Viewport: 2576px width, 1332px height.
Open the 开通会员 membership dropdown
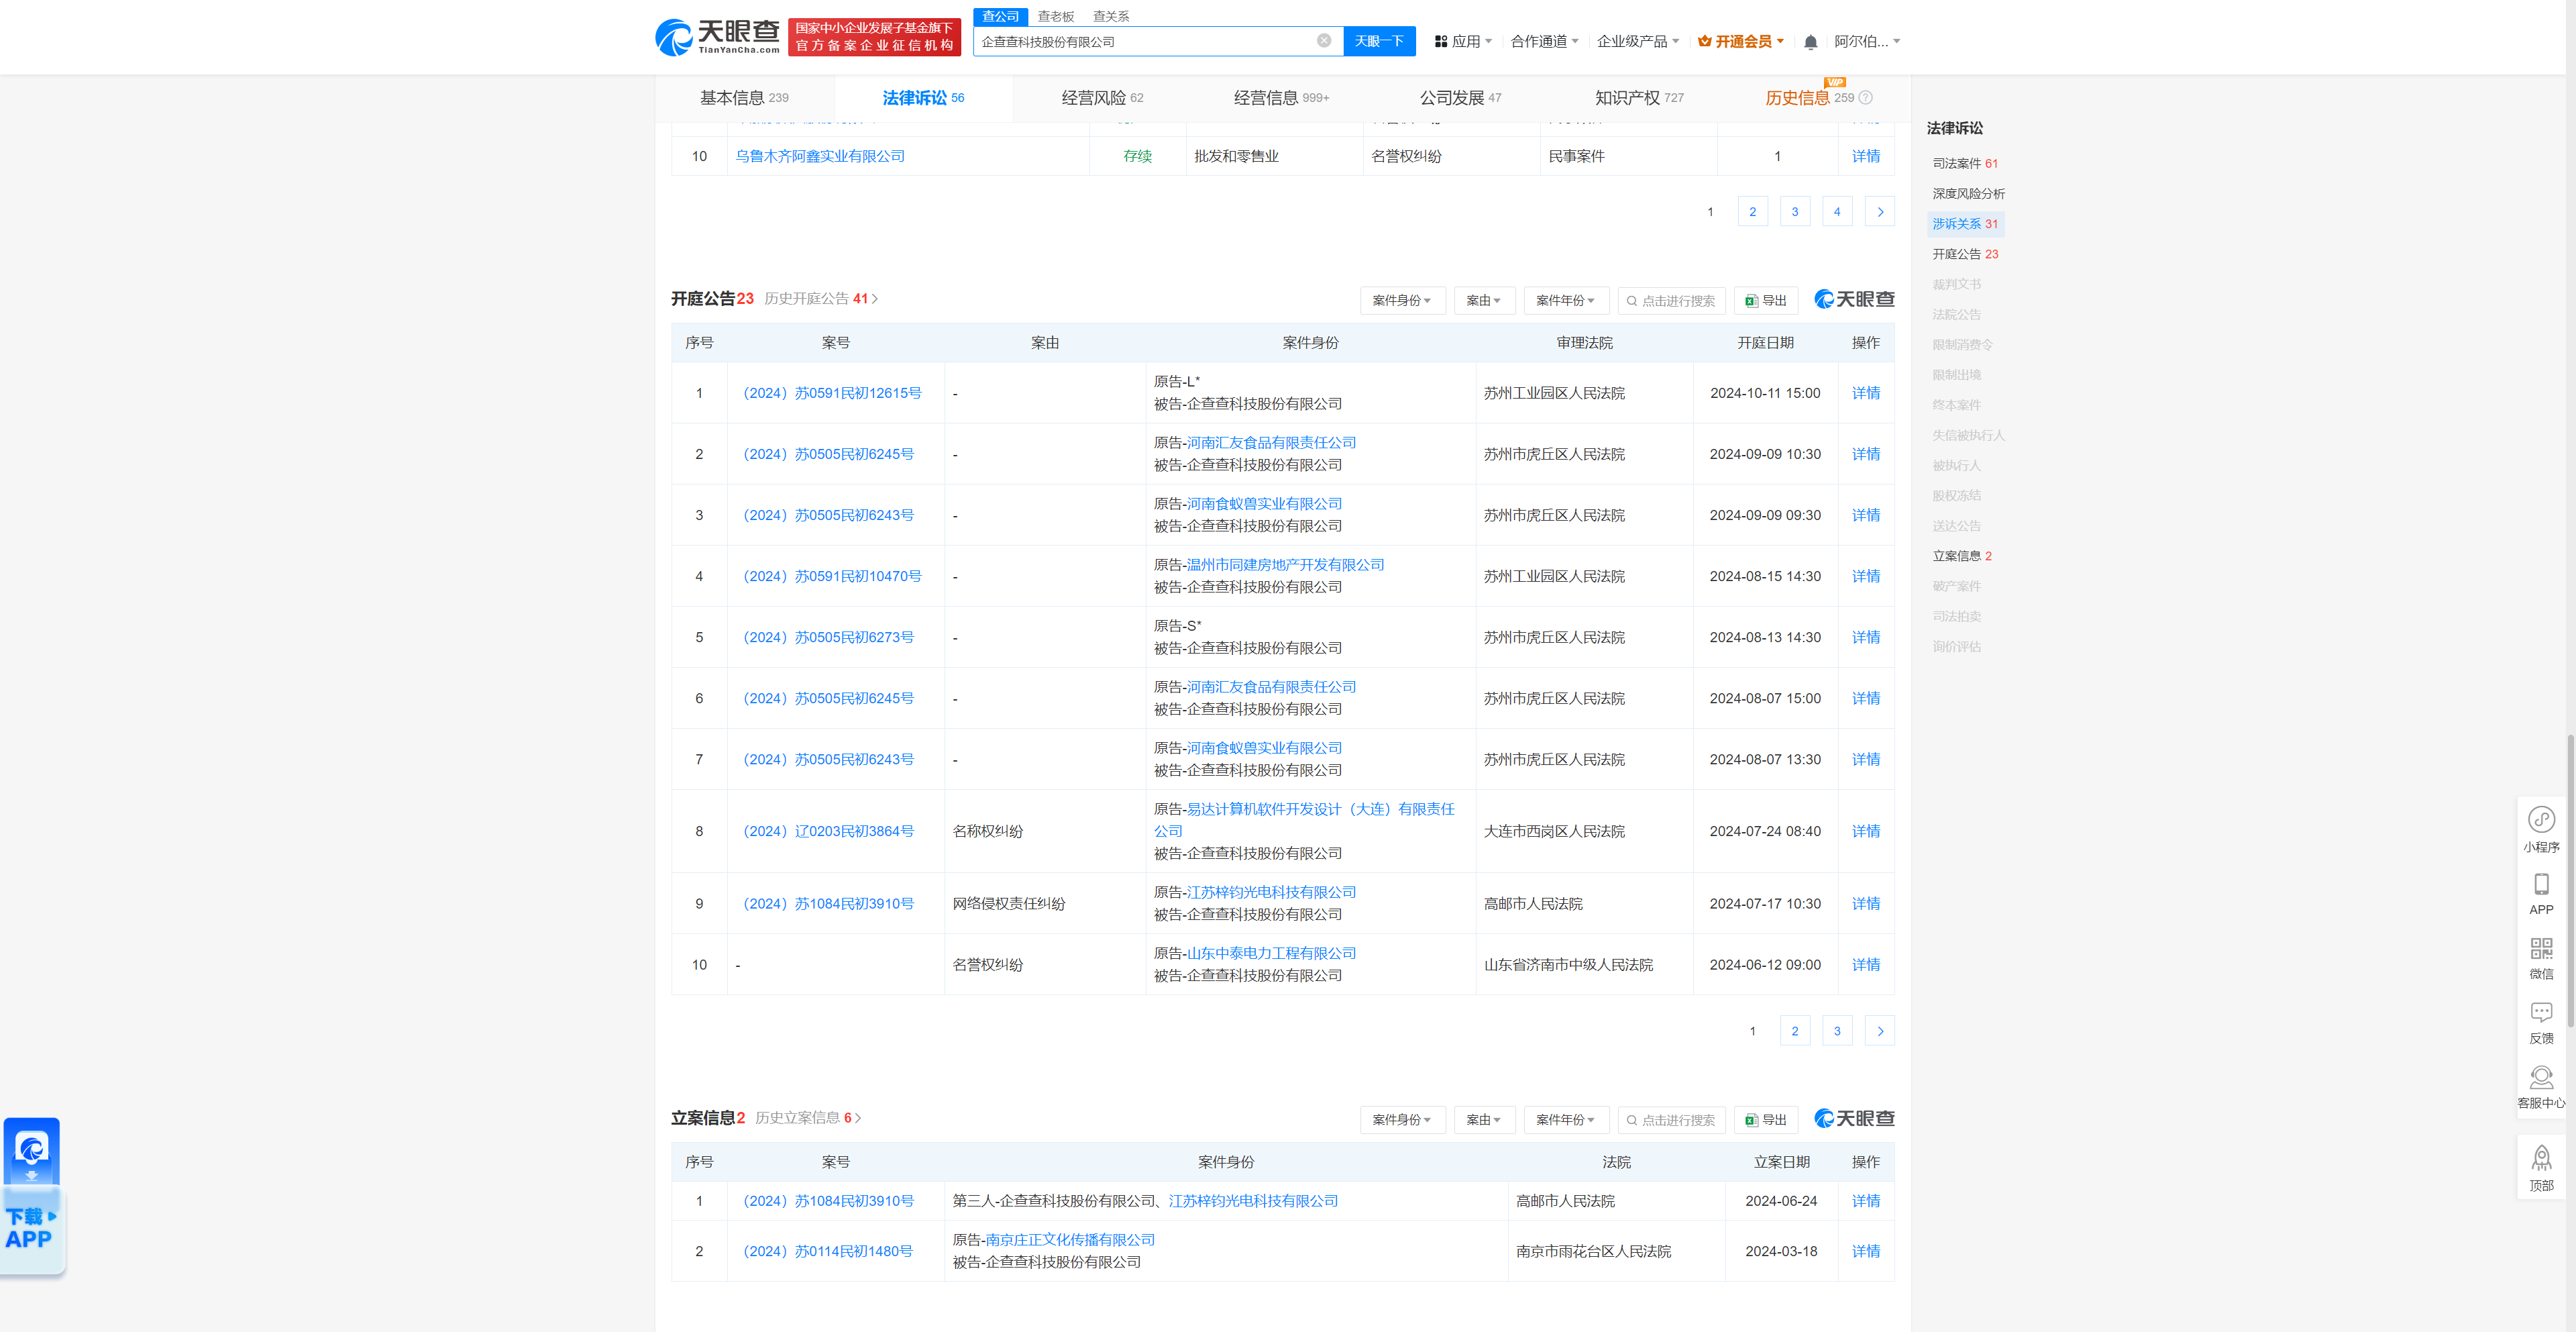coord(1741,41)
